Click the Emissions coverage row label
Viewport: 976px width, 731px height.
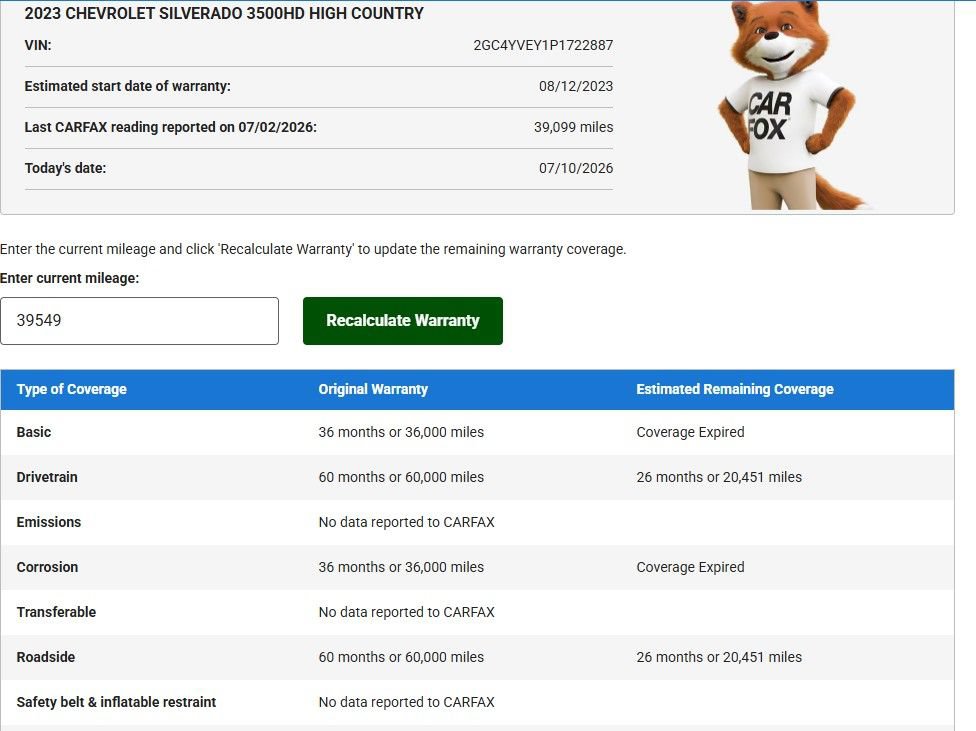[49, 522]
